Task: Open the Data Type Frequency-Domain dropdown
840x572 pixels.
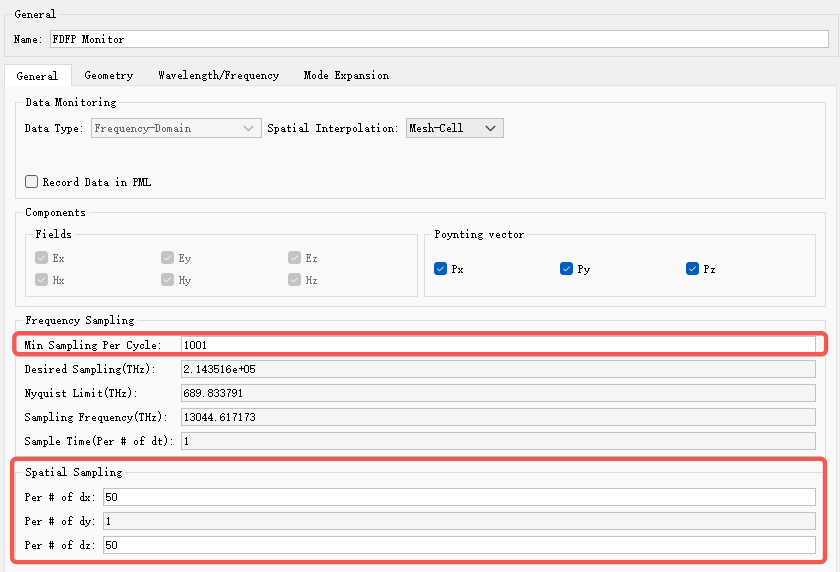Action: click(176, 128)
